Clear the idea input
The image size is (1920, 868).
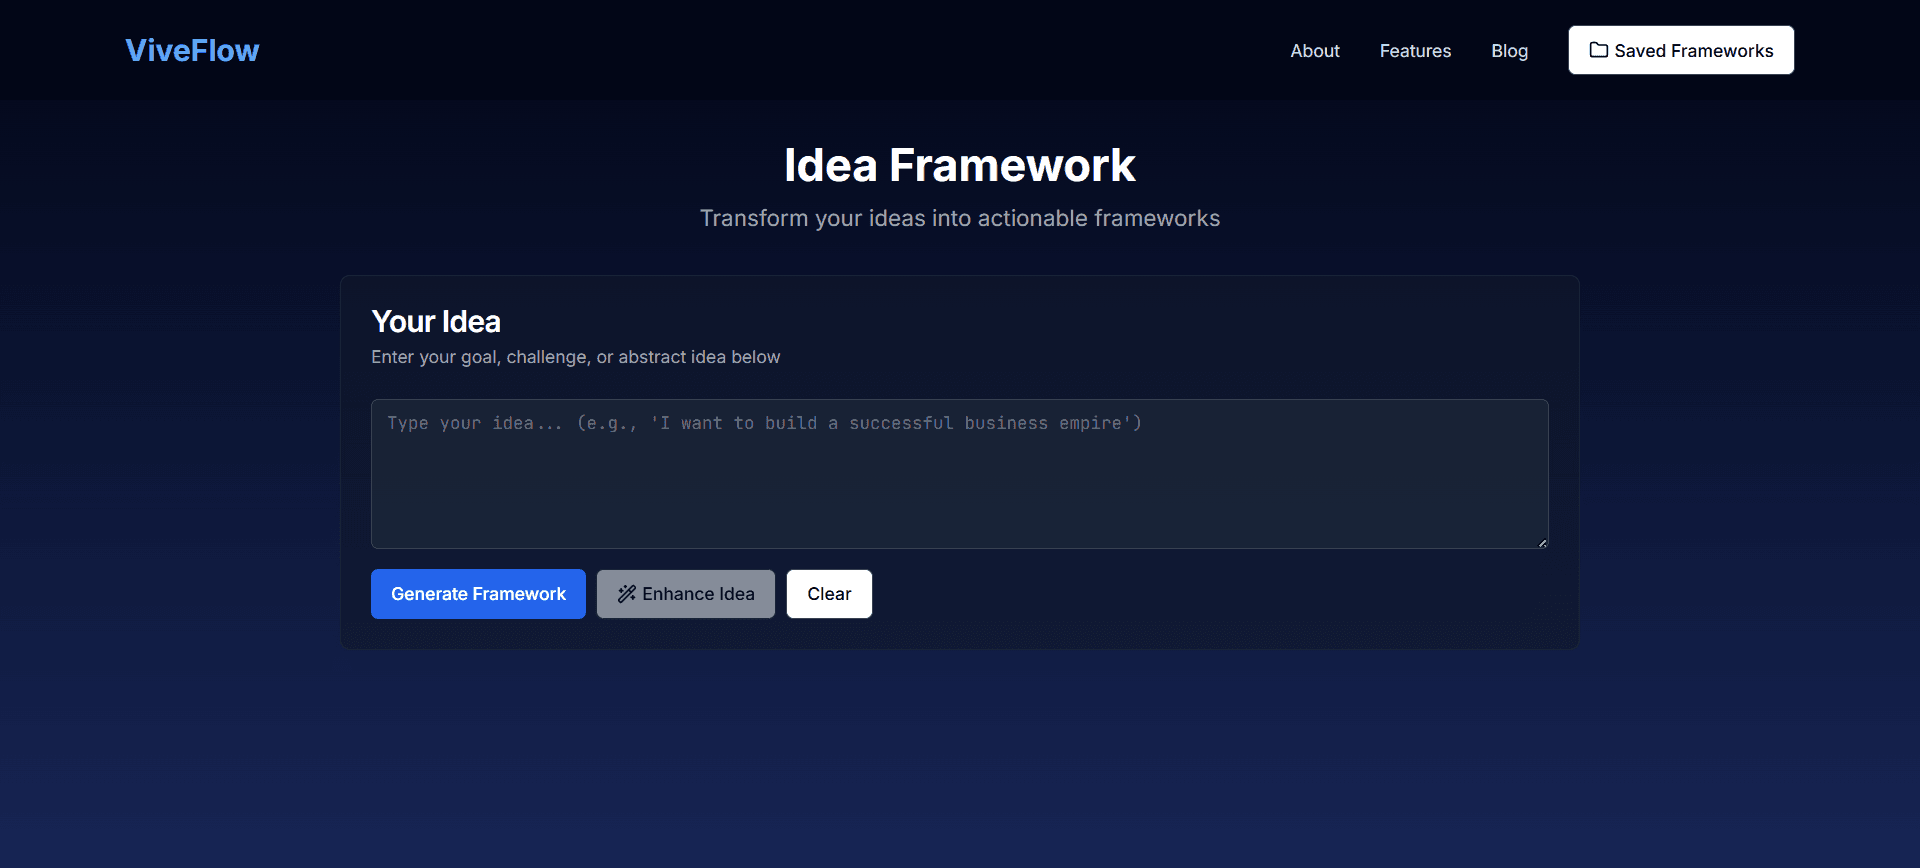tap(829, 594)
